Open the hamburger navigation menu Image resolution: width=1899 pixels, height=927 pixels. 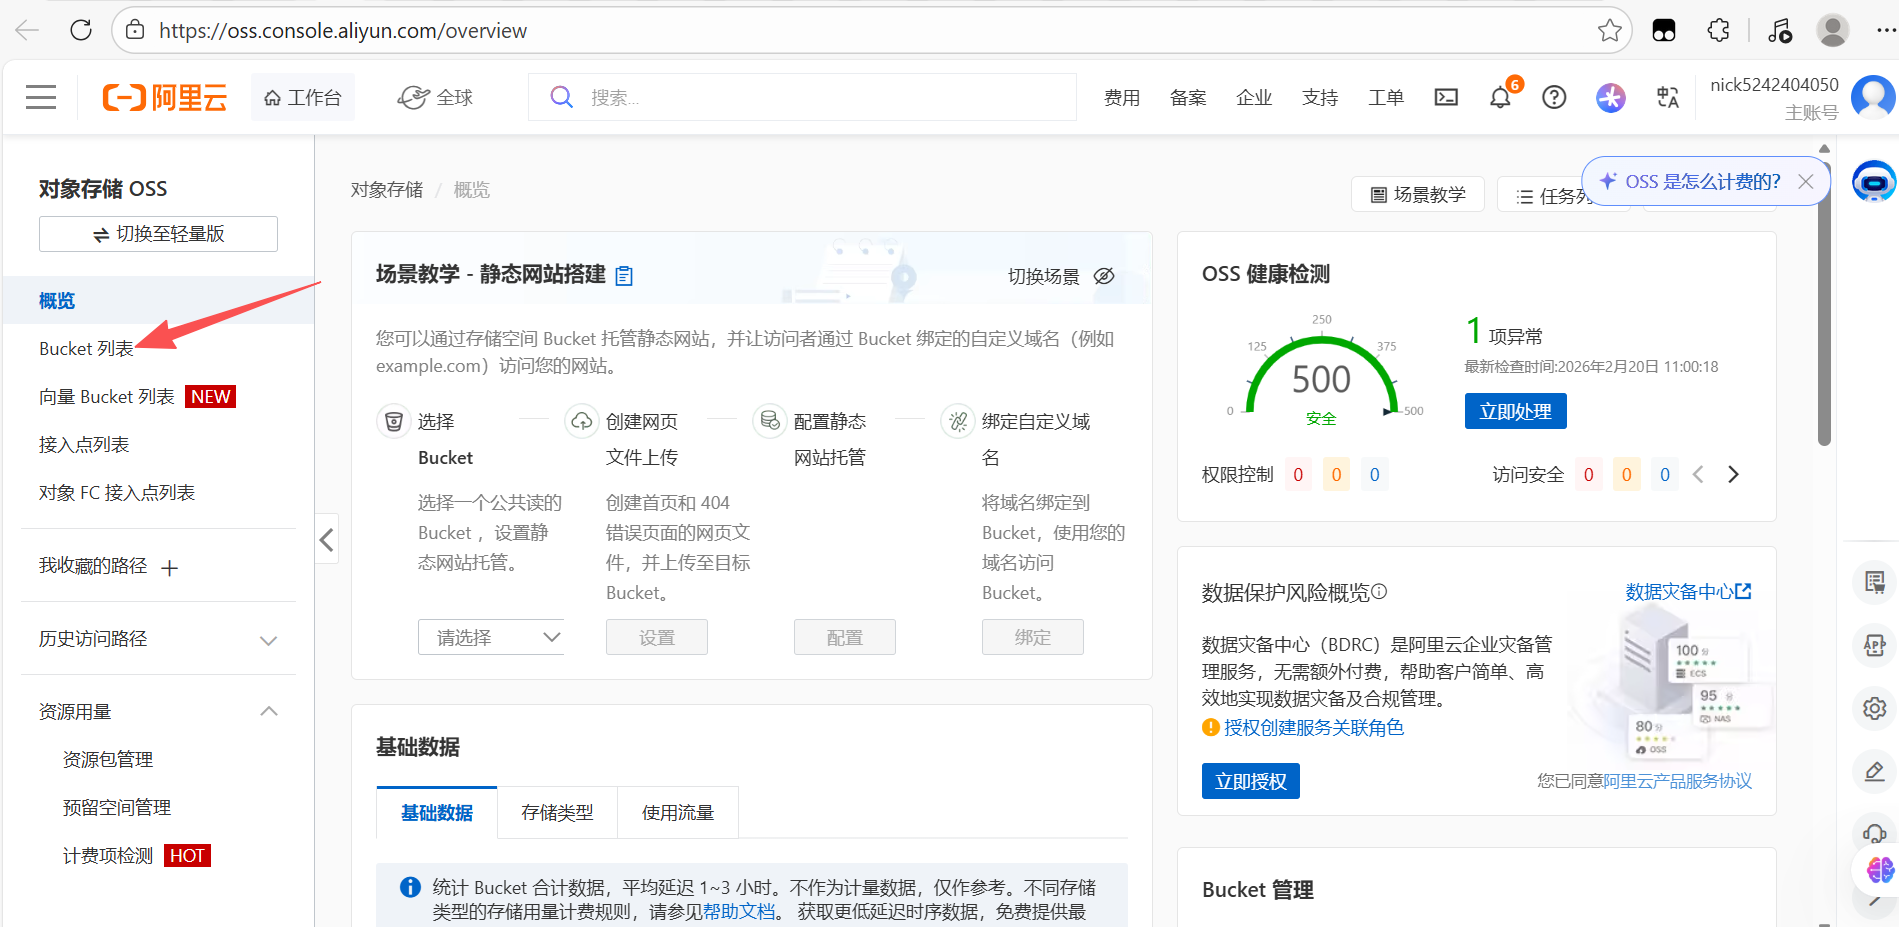coord(41,97)
